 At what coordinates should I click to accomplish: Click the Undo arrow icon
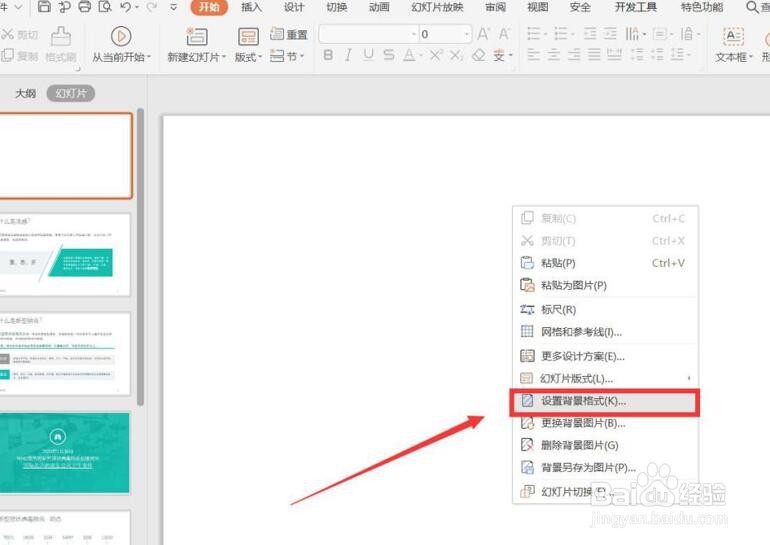pos(125,6)
